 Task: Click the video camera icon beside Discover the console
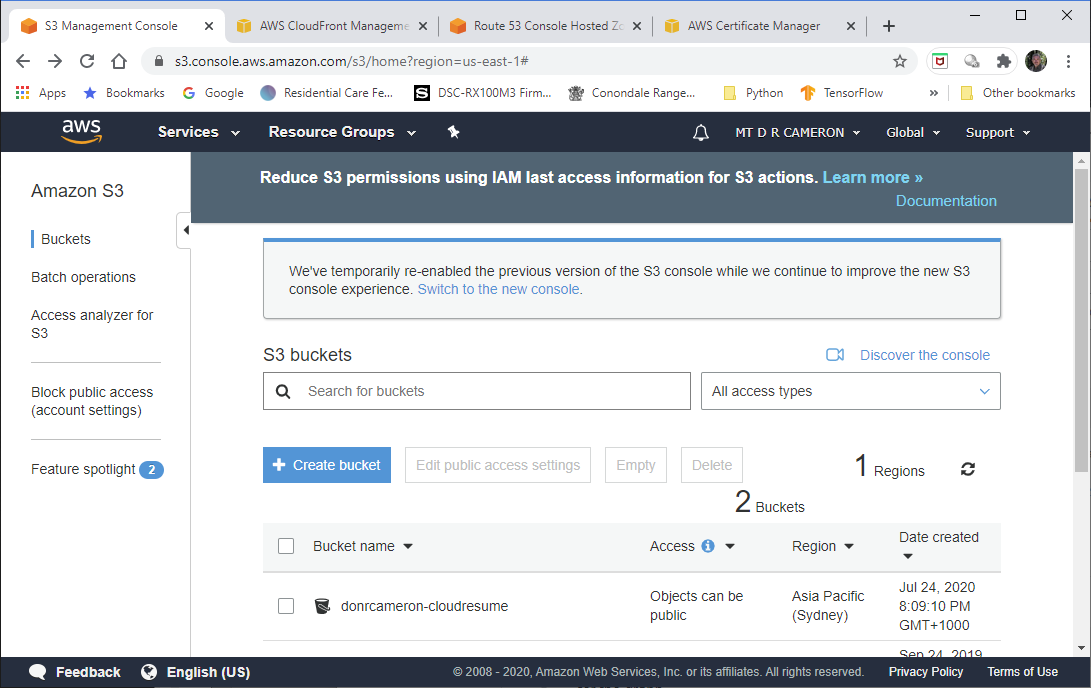[835, 355]
